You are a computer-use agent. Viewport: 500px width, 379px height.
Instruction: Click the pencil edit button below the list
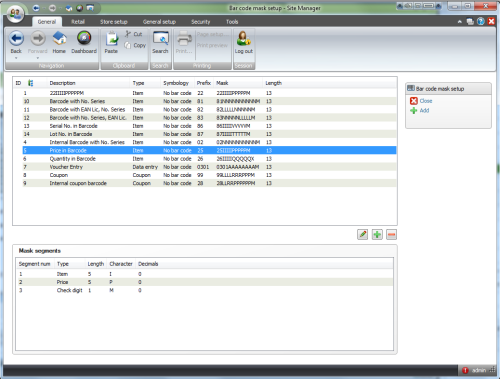coord(362,234)
